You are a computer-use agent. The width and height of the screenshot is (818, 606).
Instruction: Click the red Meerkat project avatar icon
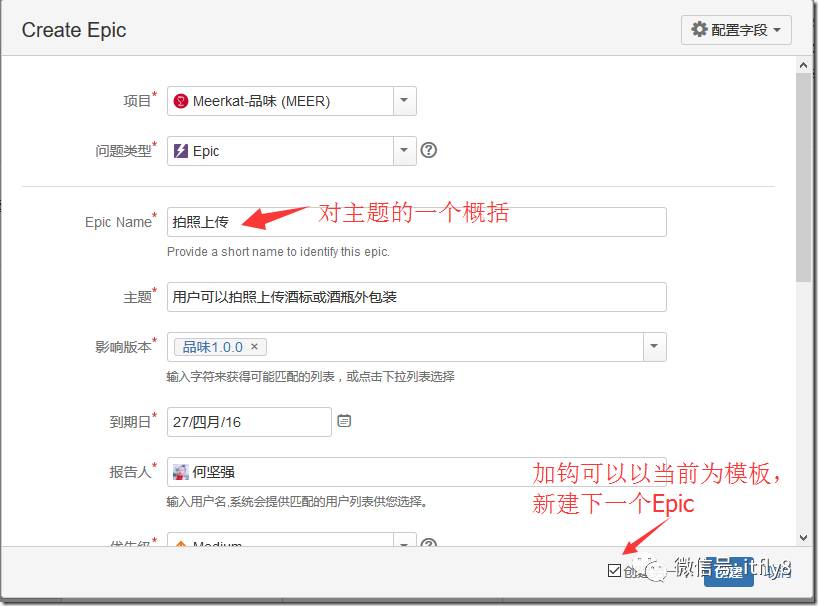pos(181,101)
